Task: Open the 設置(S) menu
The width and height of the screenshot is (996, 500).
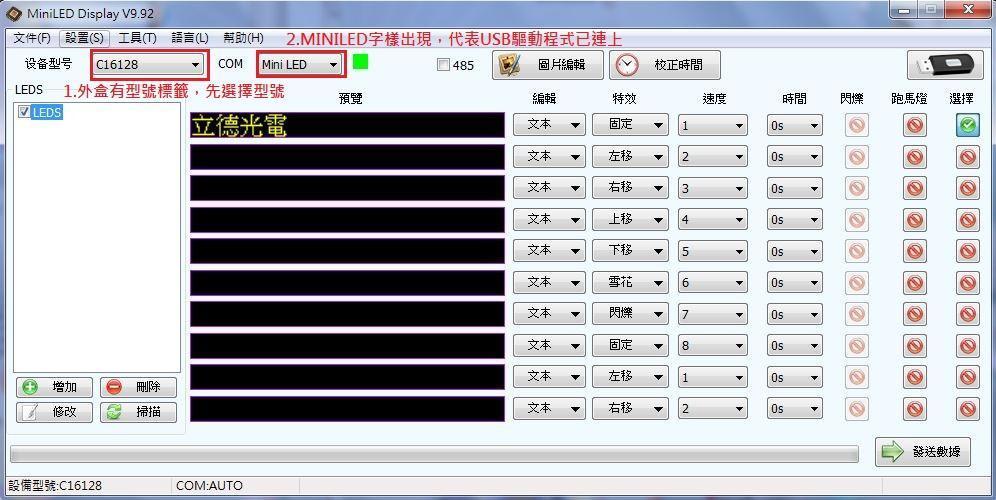Action: tap(84, 38)
